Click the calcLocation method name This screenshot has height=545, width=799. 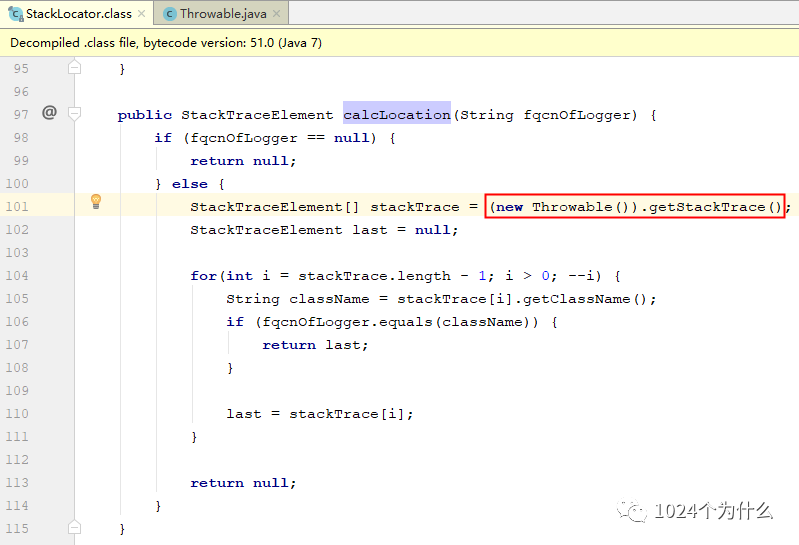396,115
